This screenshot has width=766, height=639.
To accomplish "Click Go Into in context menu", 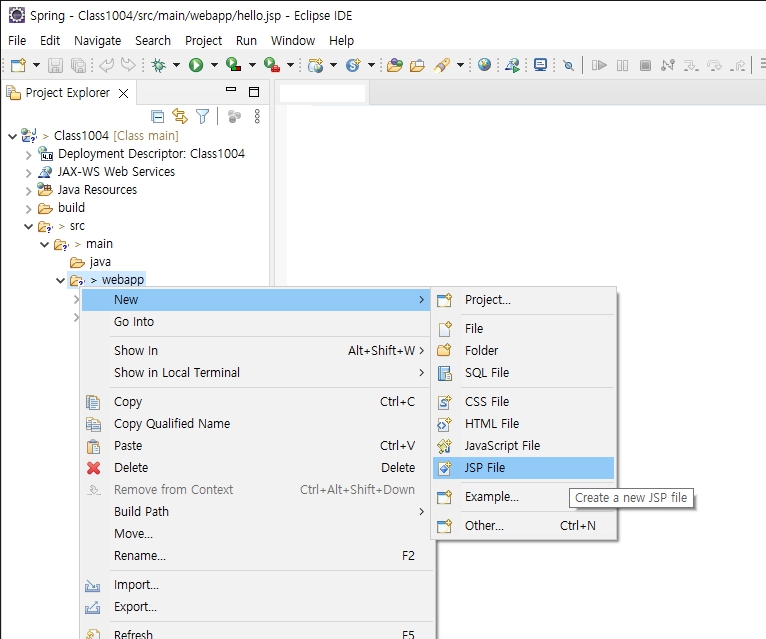I will [256, 322].
